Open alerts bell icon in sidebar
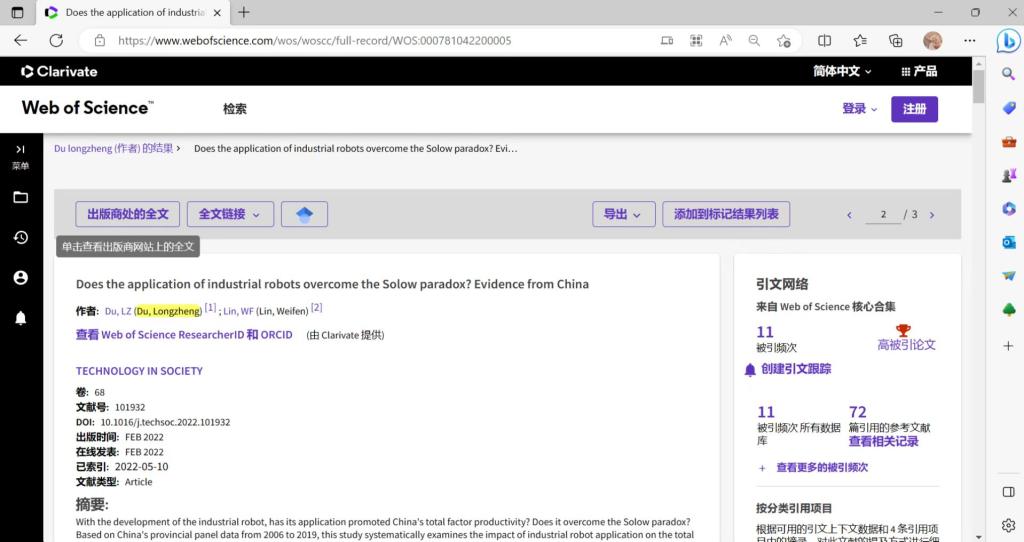Image resolution: width=1024 pixels, height=542 pixels. 20,318
